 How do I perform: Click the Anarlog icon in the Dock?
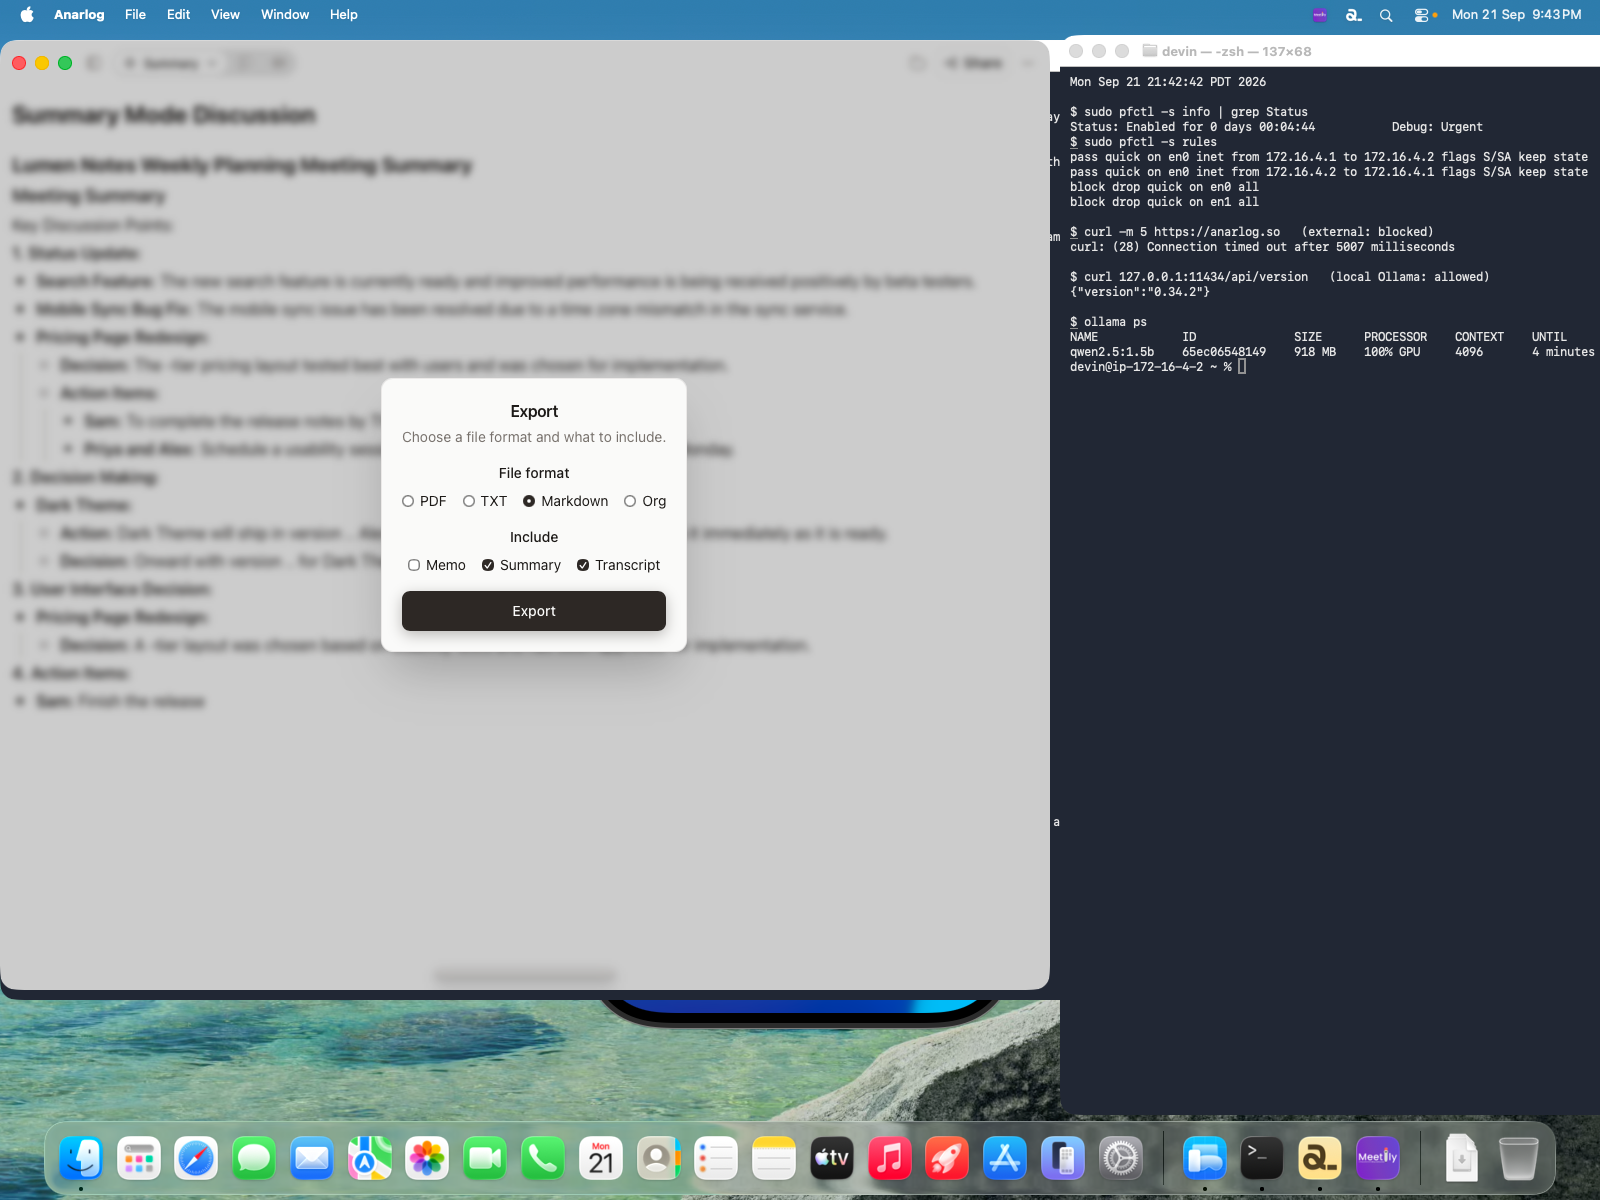coord(1320,1159)
